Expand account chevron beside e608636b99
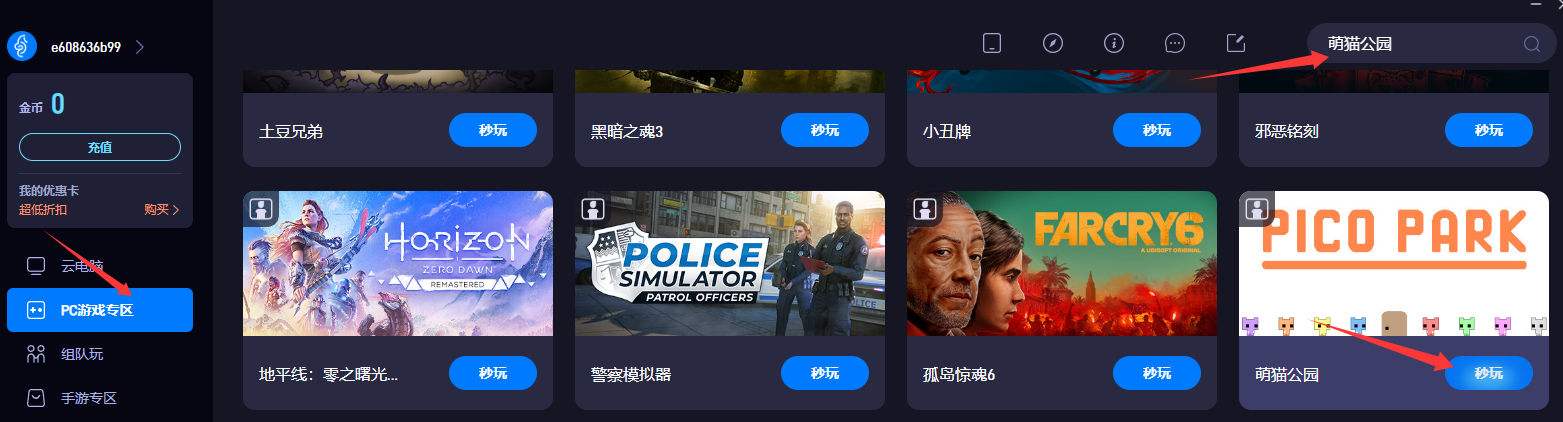The image size is (1563, 422). [x=139, y=47]
